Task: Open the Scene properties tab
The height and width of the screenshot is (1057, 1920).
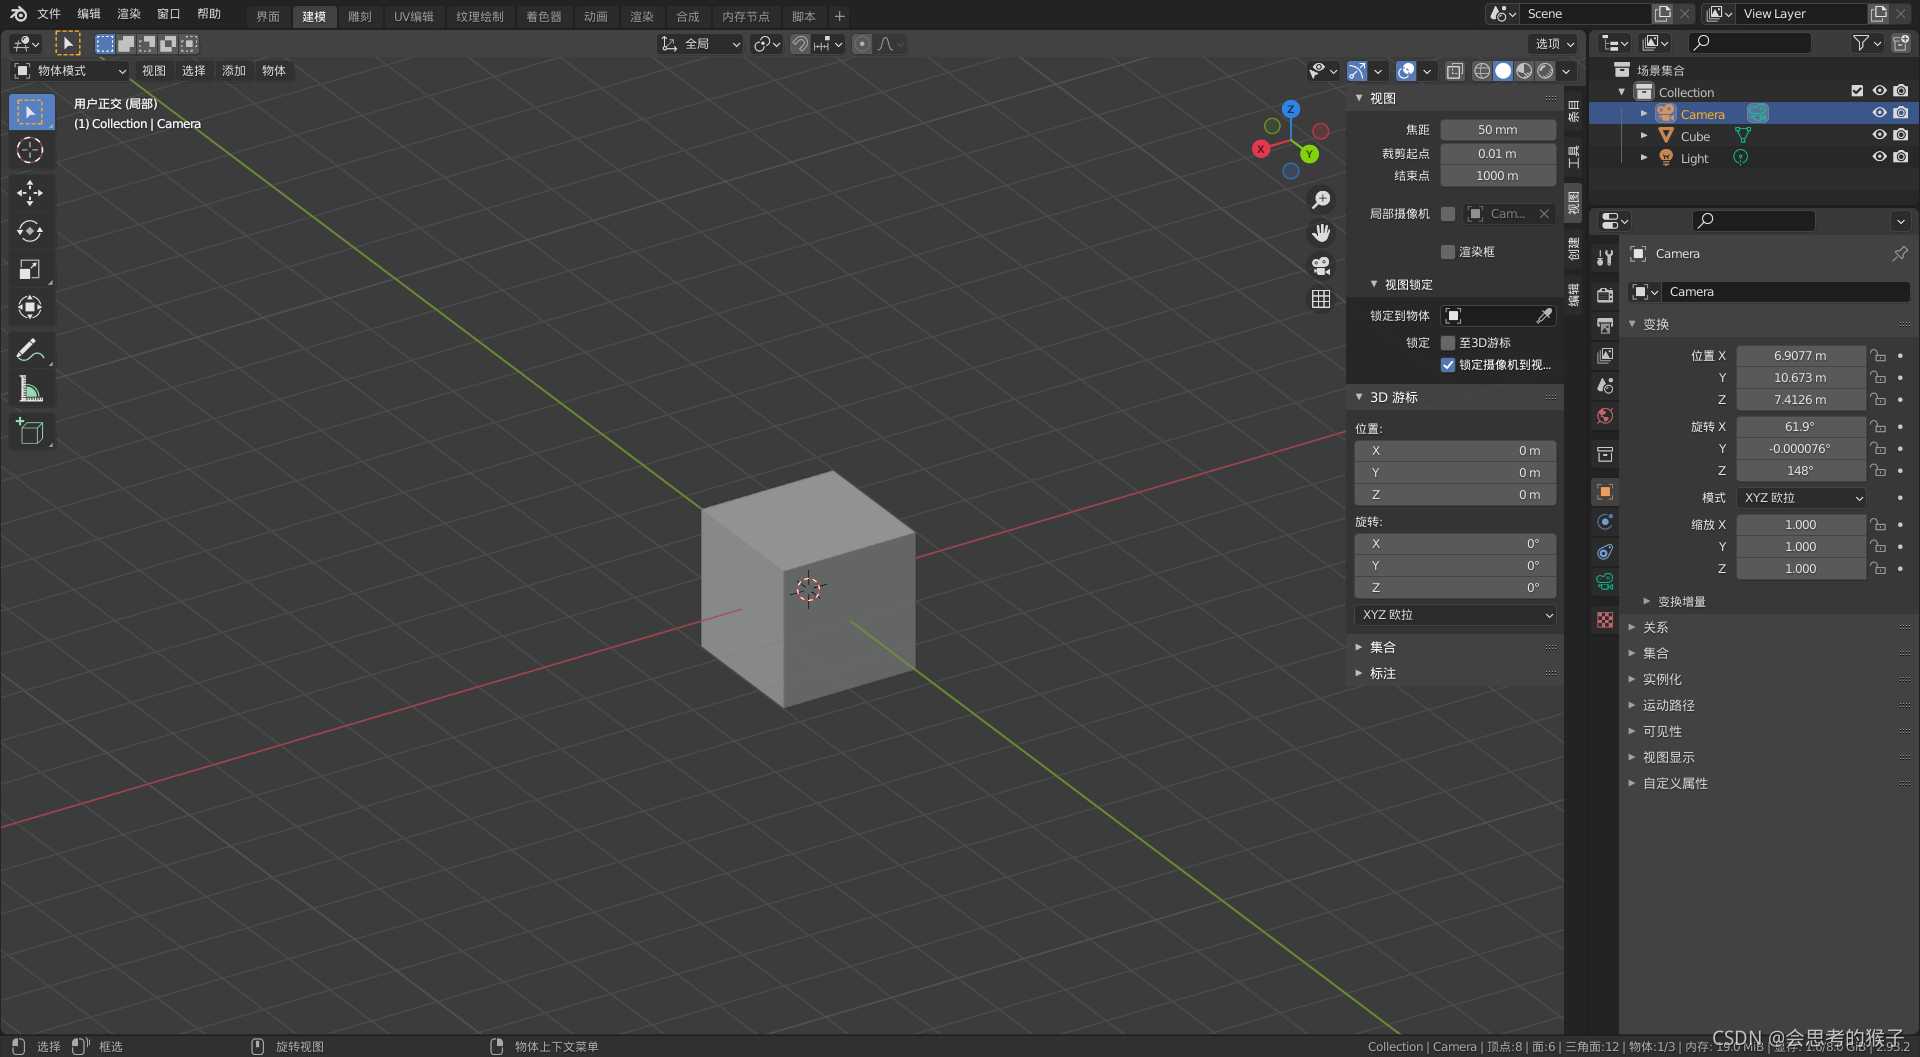Action: pos(1605,385)
